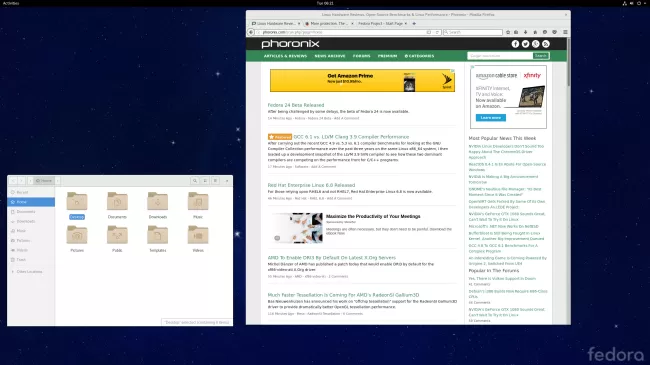Open the Firefox hamburger menu
The width and height of the screenshot is (650, 365).
coord(565,32)
